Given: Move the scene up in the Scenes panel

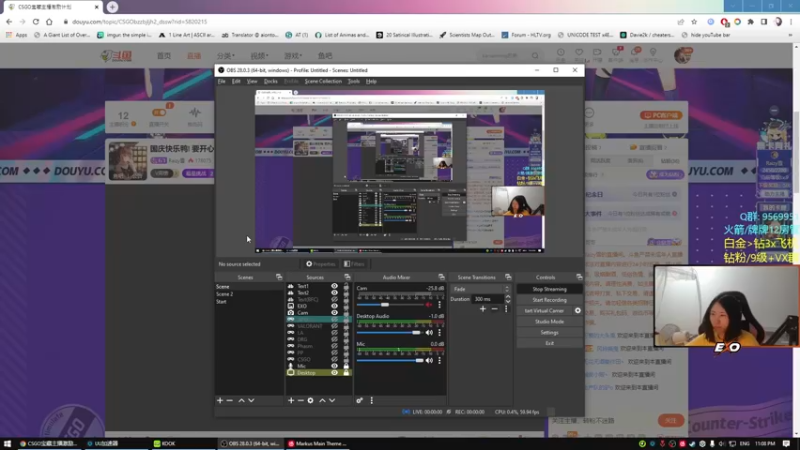Looking at the screenshot, I should (241, 401).
